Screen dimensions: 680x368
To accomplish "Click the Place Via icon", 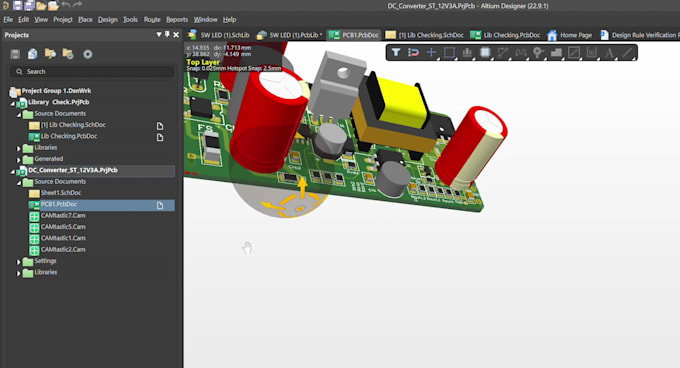I will pyautogui.click(x=538, y=52).
